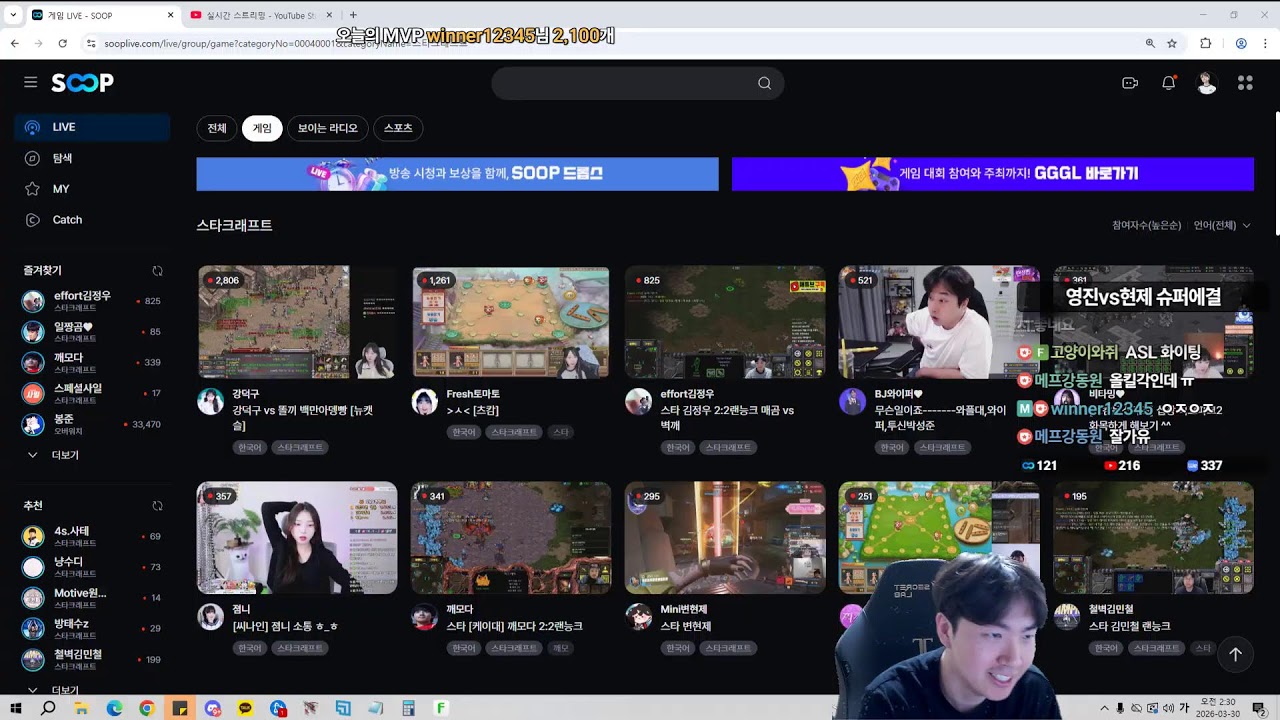Open 깨모다 channel in favorites sidebar
The width and height of the screenshot is (1280, 720).
92,362
